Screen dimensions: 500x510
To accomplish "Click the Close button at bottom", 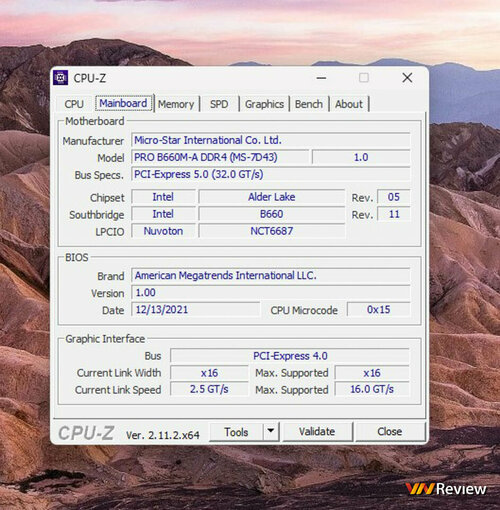I will [x=390, y=432].
